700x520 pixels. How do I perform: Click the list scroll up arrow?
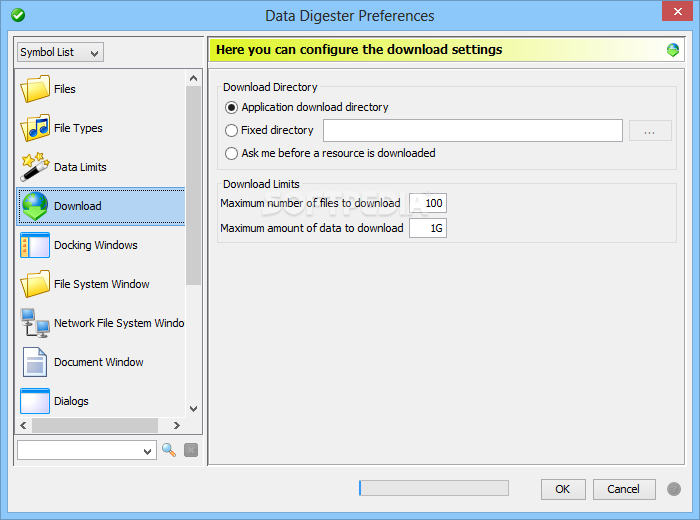tap(193, 78)
